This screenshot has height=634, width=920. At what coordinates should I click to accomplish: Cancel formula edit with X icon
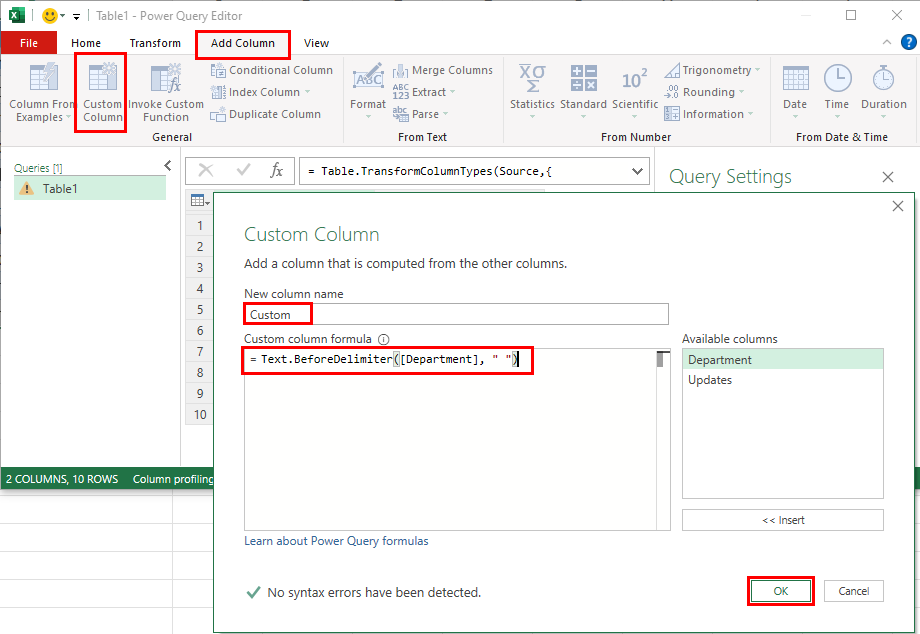(206, 171)
